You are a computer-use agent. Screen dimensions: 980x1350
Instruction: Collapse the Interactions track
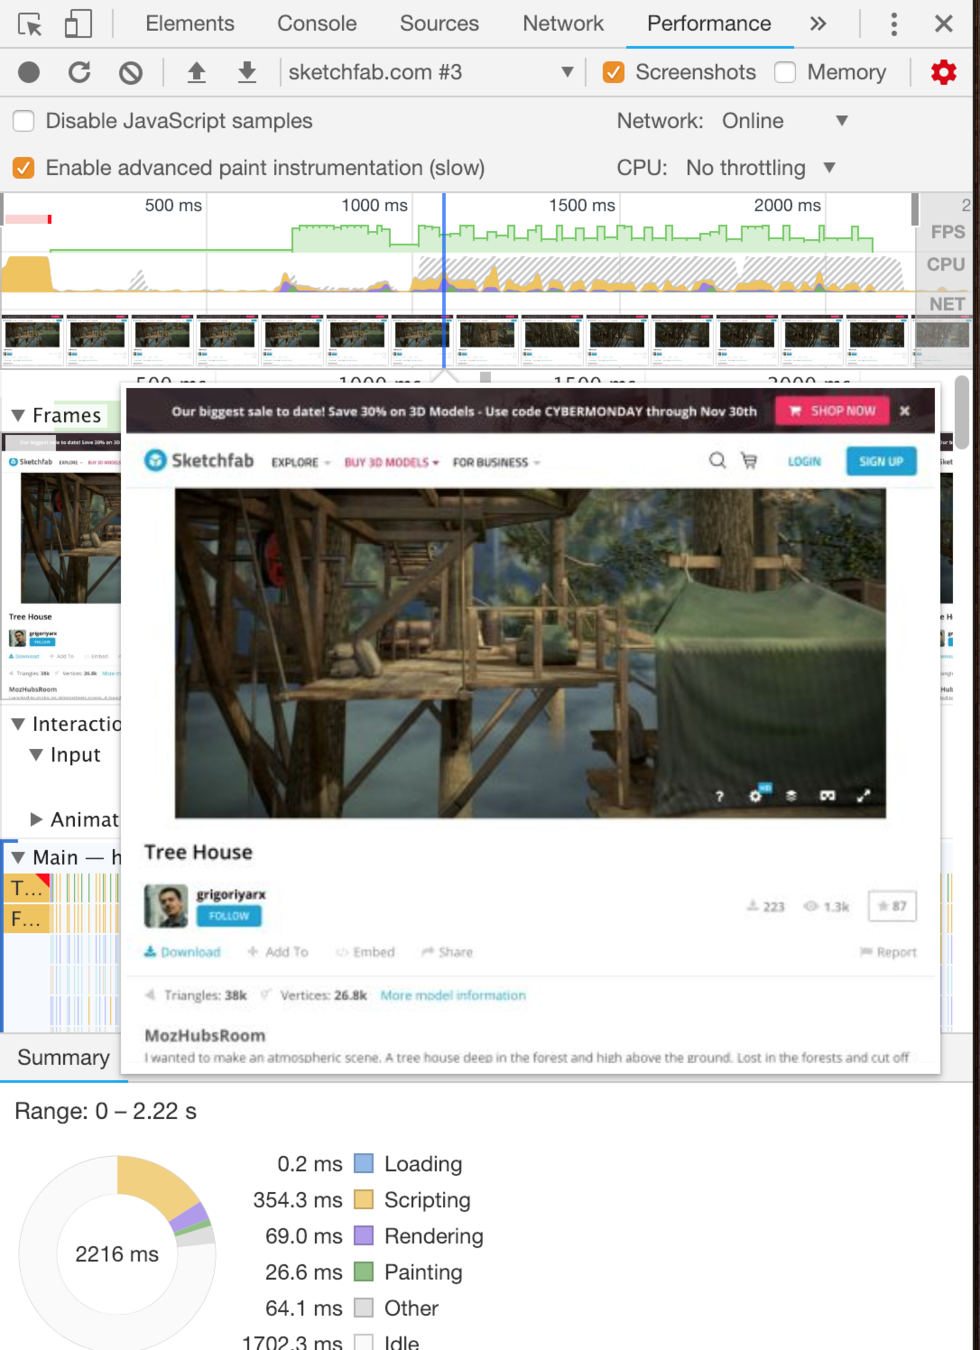pos(18,724)
